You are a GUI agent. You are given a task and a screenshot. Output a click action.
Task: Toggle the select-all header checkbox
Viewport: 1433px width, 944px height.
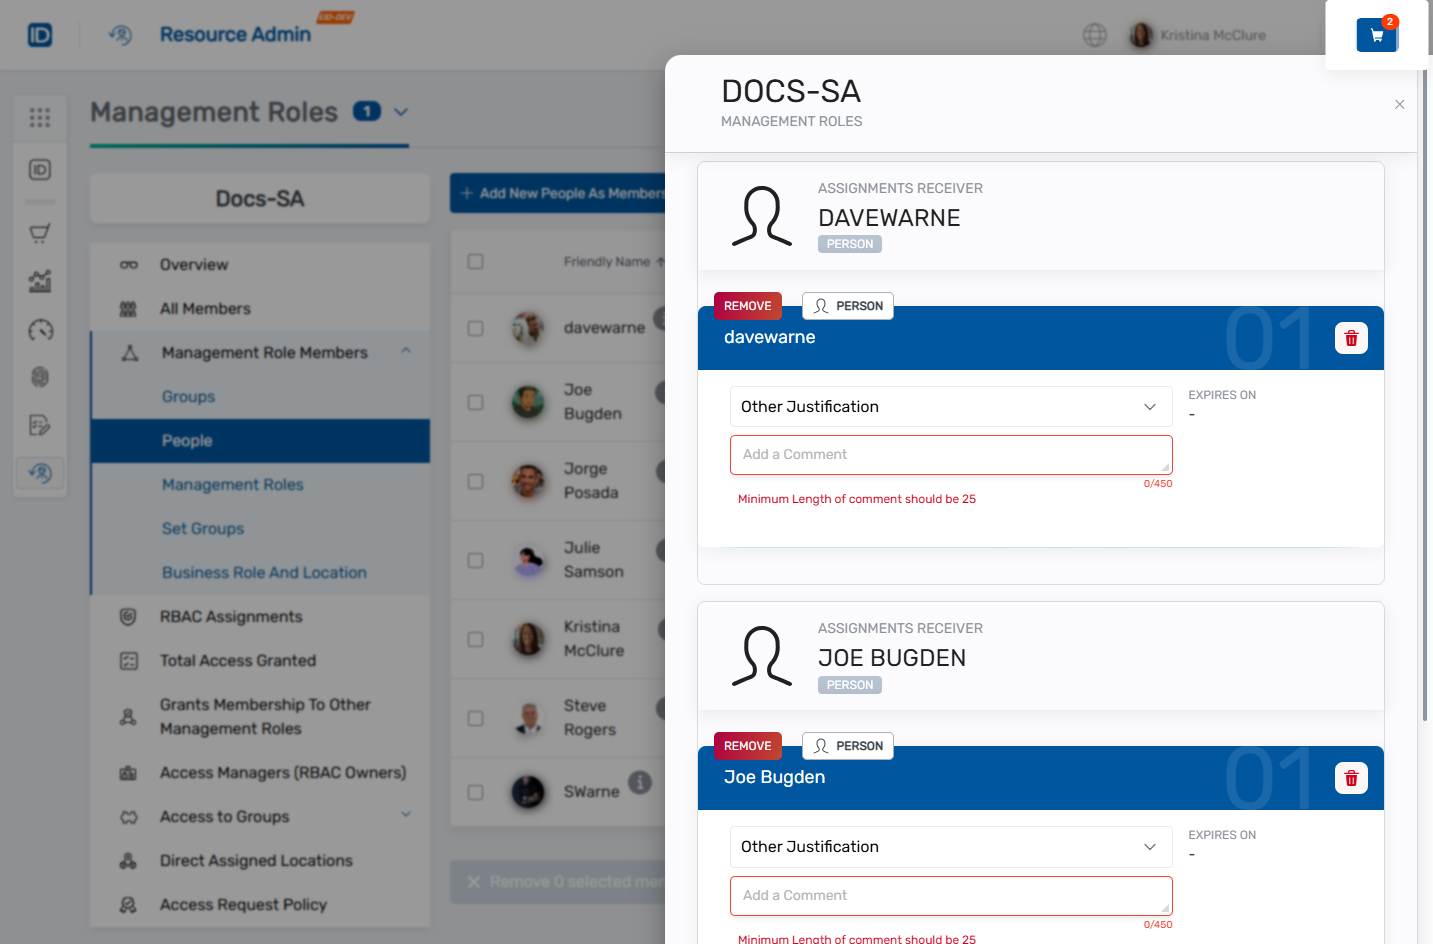pyautogui.click(x=476, y=261)
